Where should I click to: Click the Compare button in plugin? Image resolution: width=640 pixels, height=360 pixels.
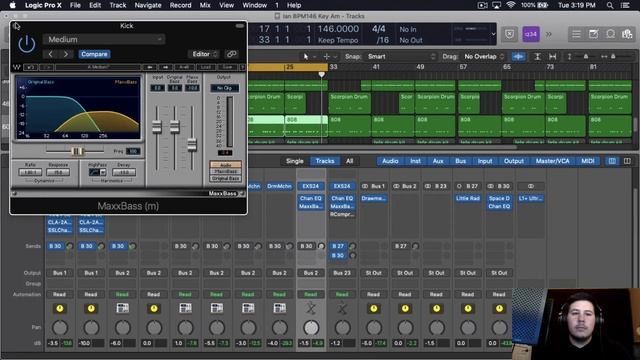coord(94,54)
